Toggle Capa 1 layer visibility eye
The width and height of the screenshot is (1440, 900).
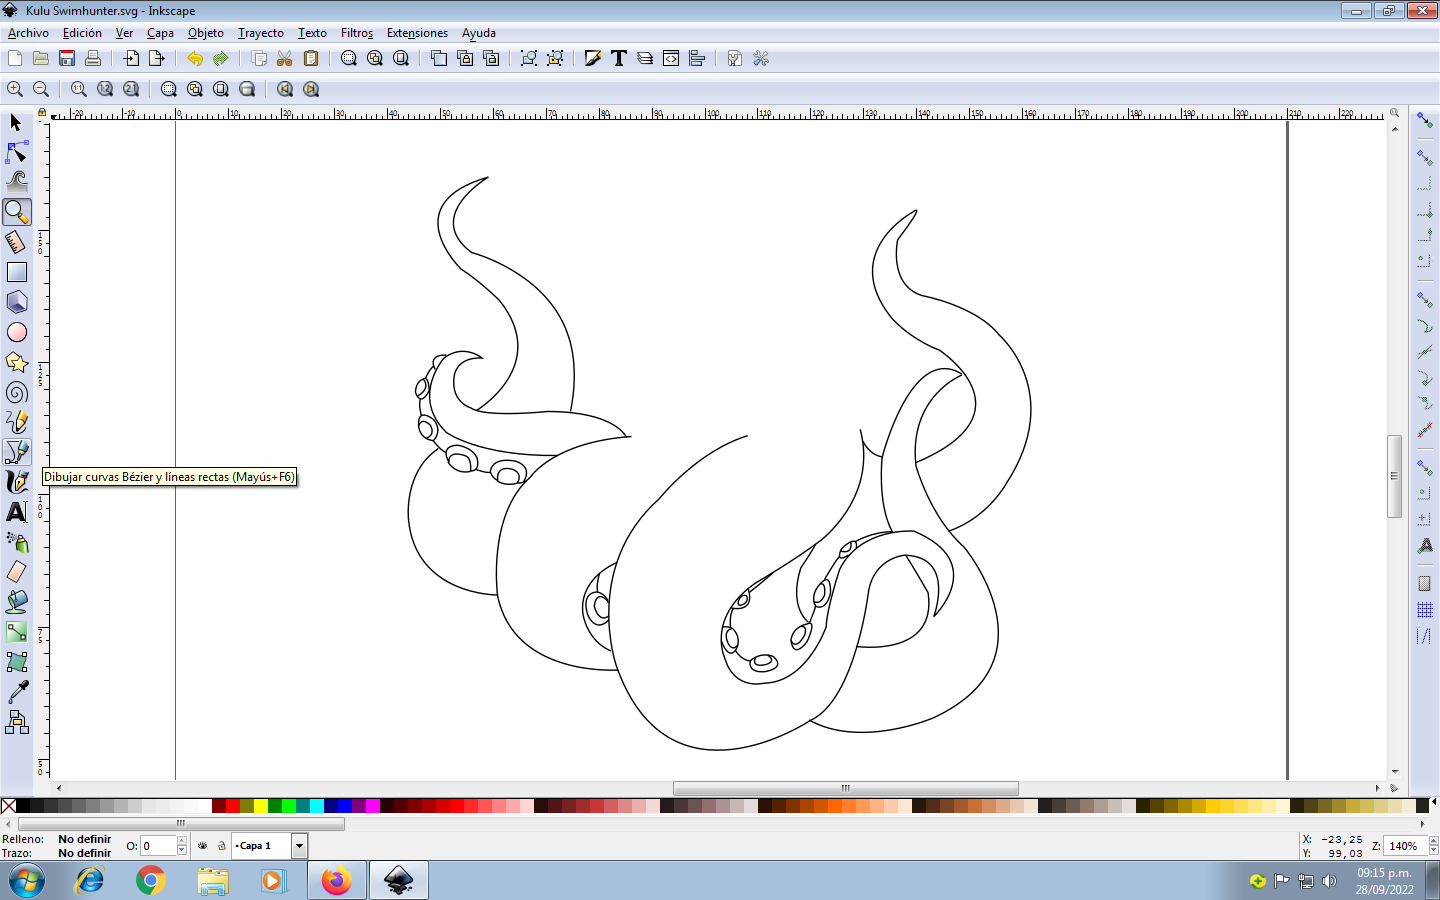203,846
